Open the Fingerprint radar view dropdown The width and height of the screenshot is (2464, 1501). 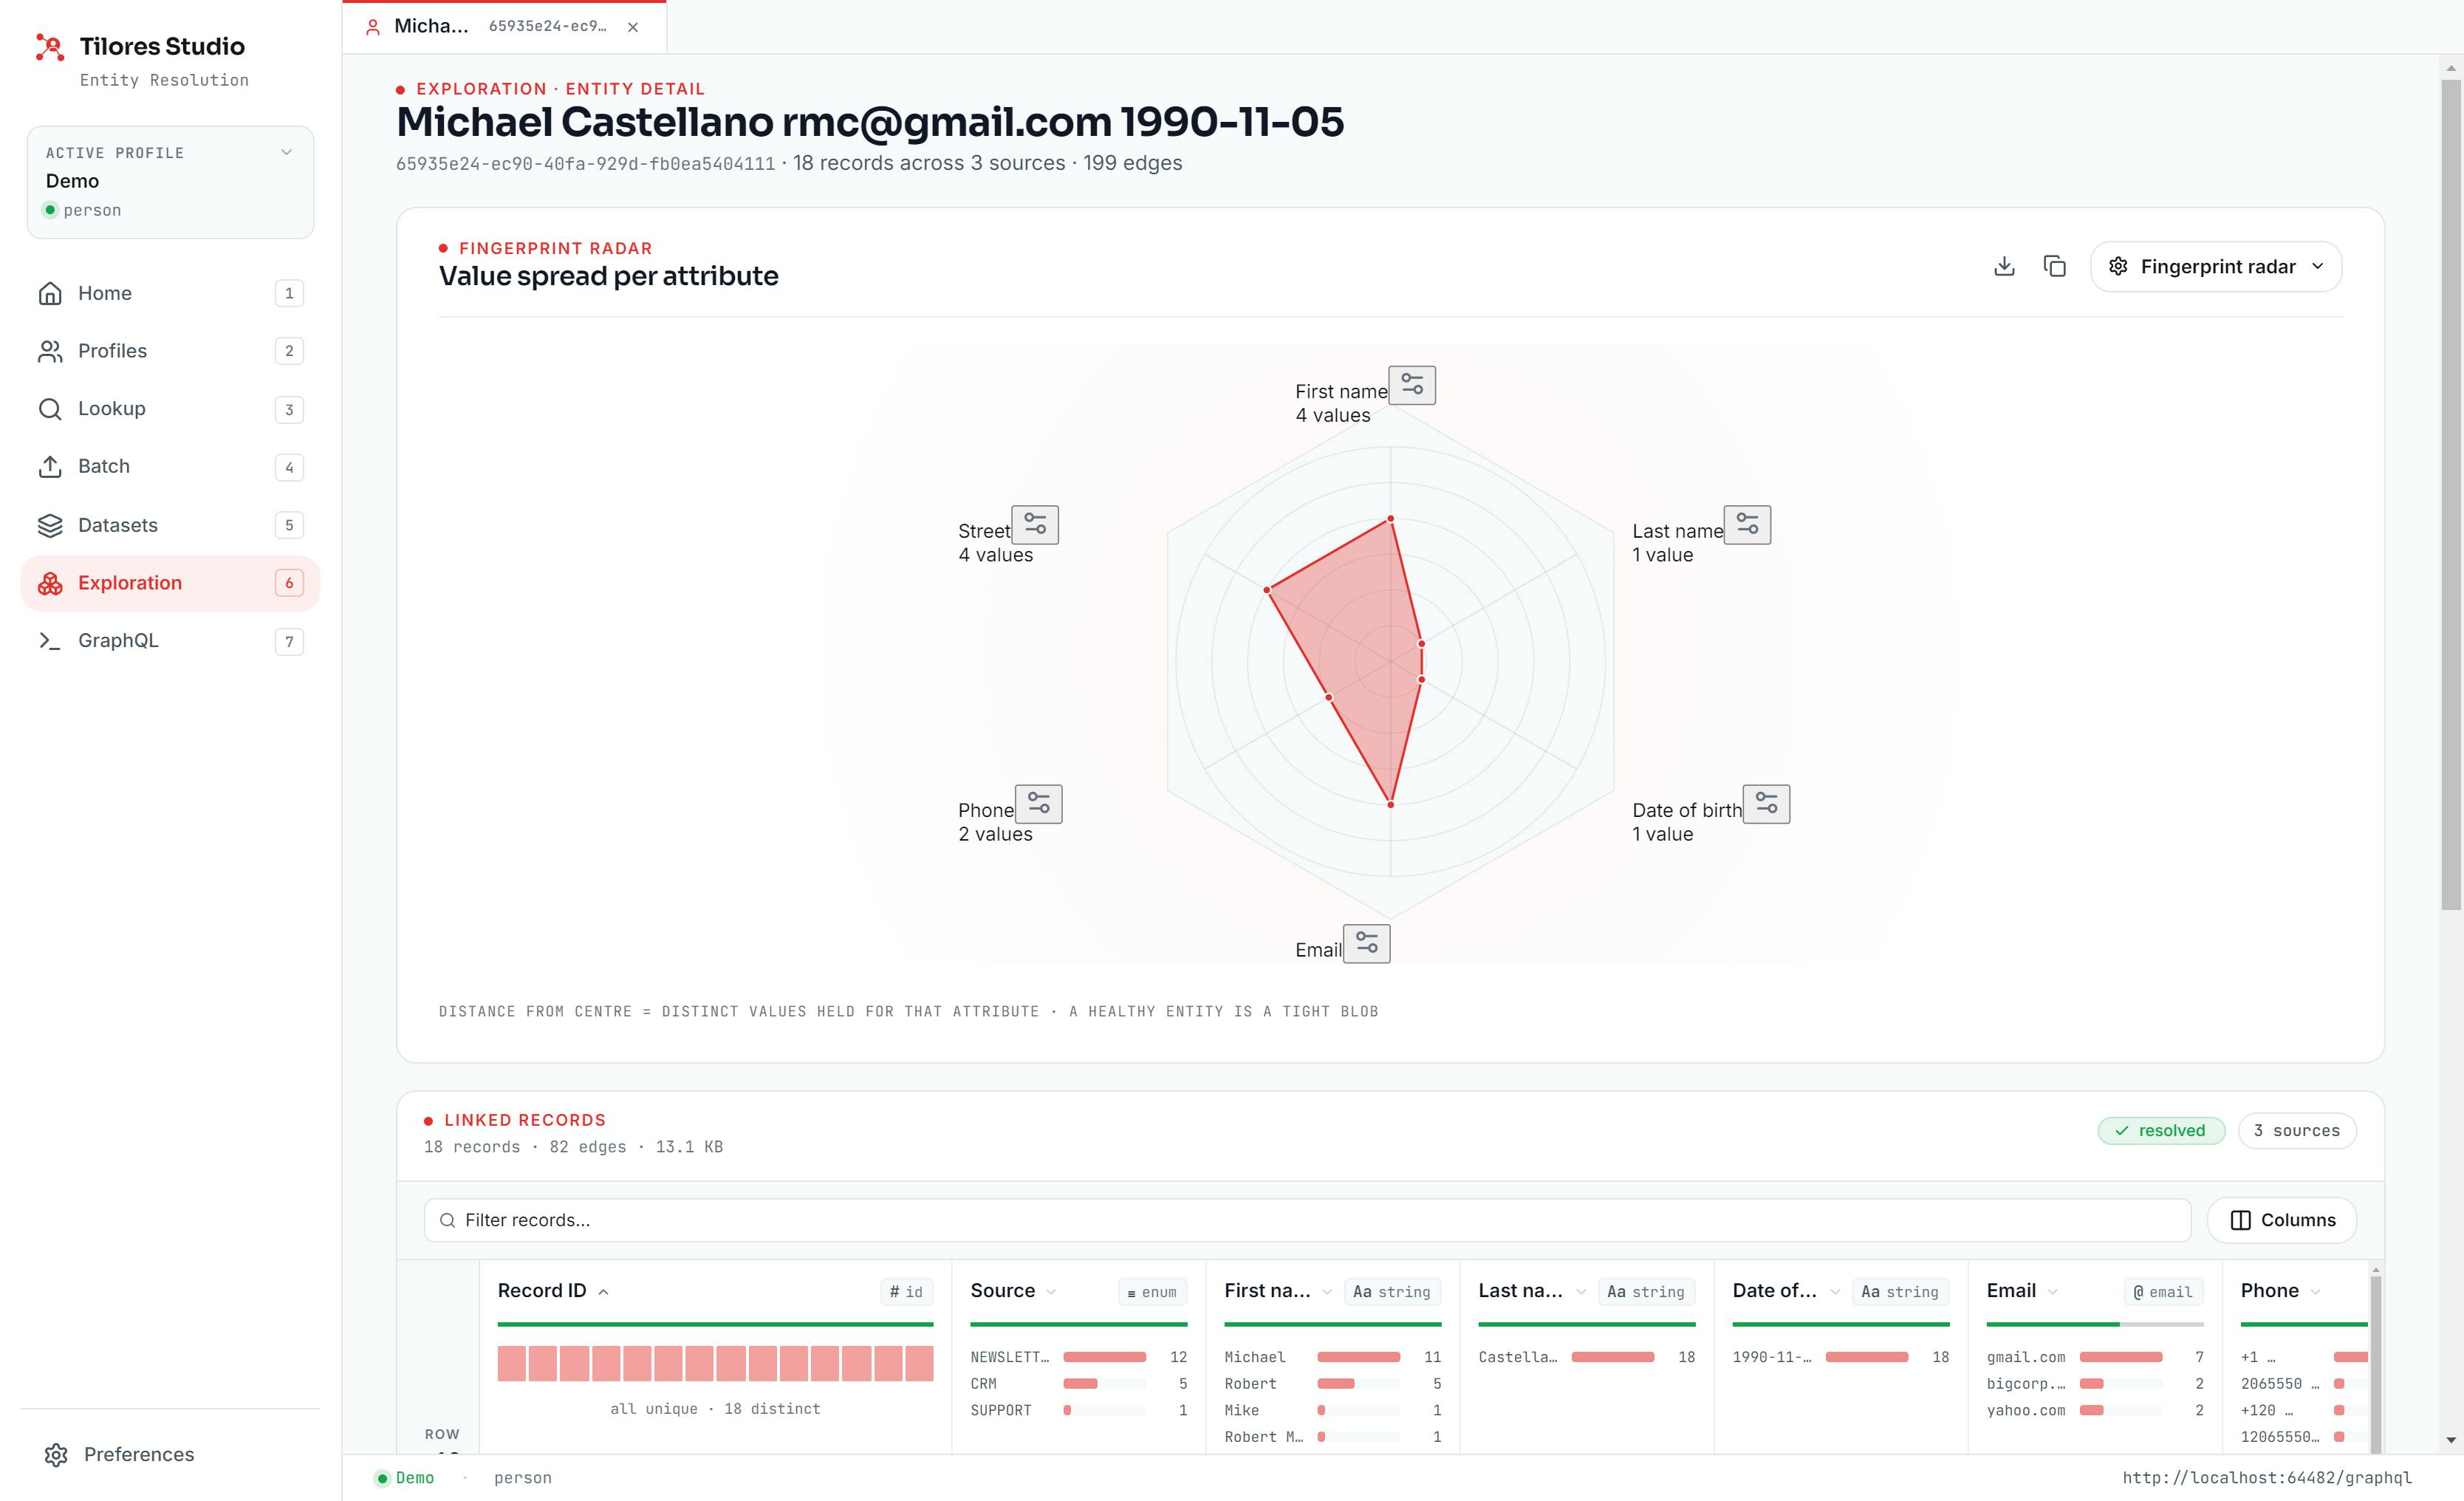click(2216, 267)
